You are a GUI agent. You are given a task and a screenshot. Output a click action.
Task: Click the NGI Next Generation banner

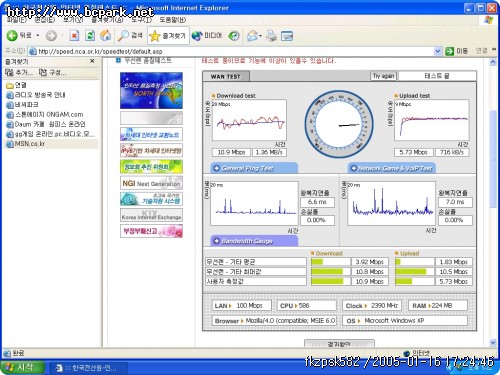(x=151, y=183)
